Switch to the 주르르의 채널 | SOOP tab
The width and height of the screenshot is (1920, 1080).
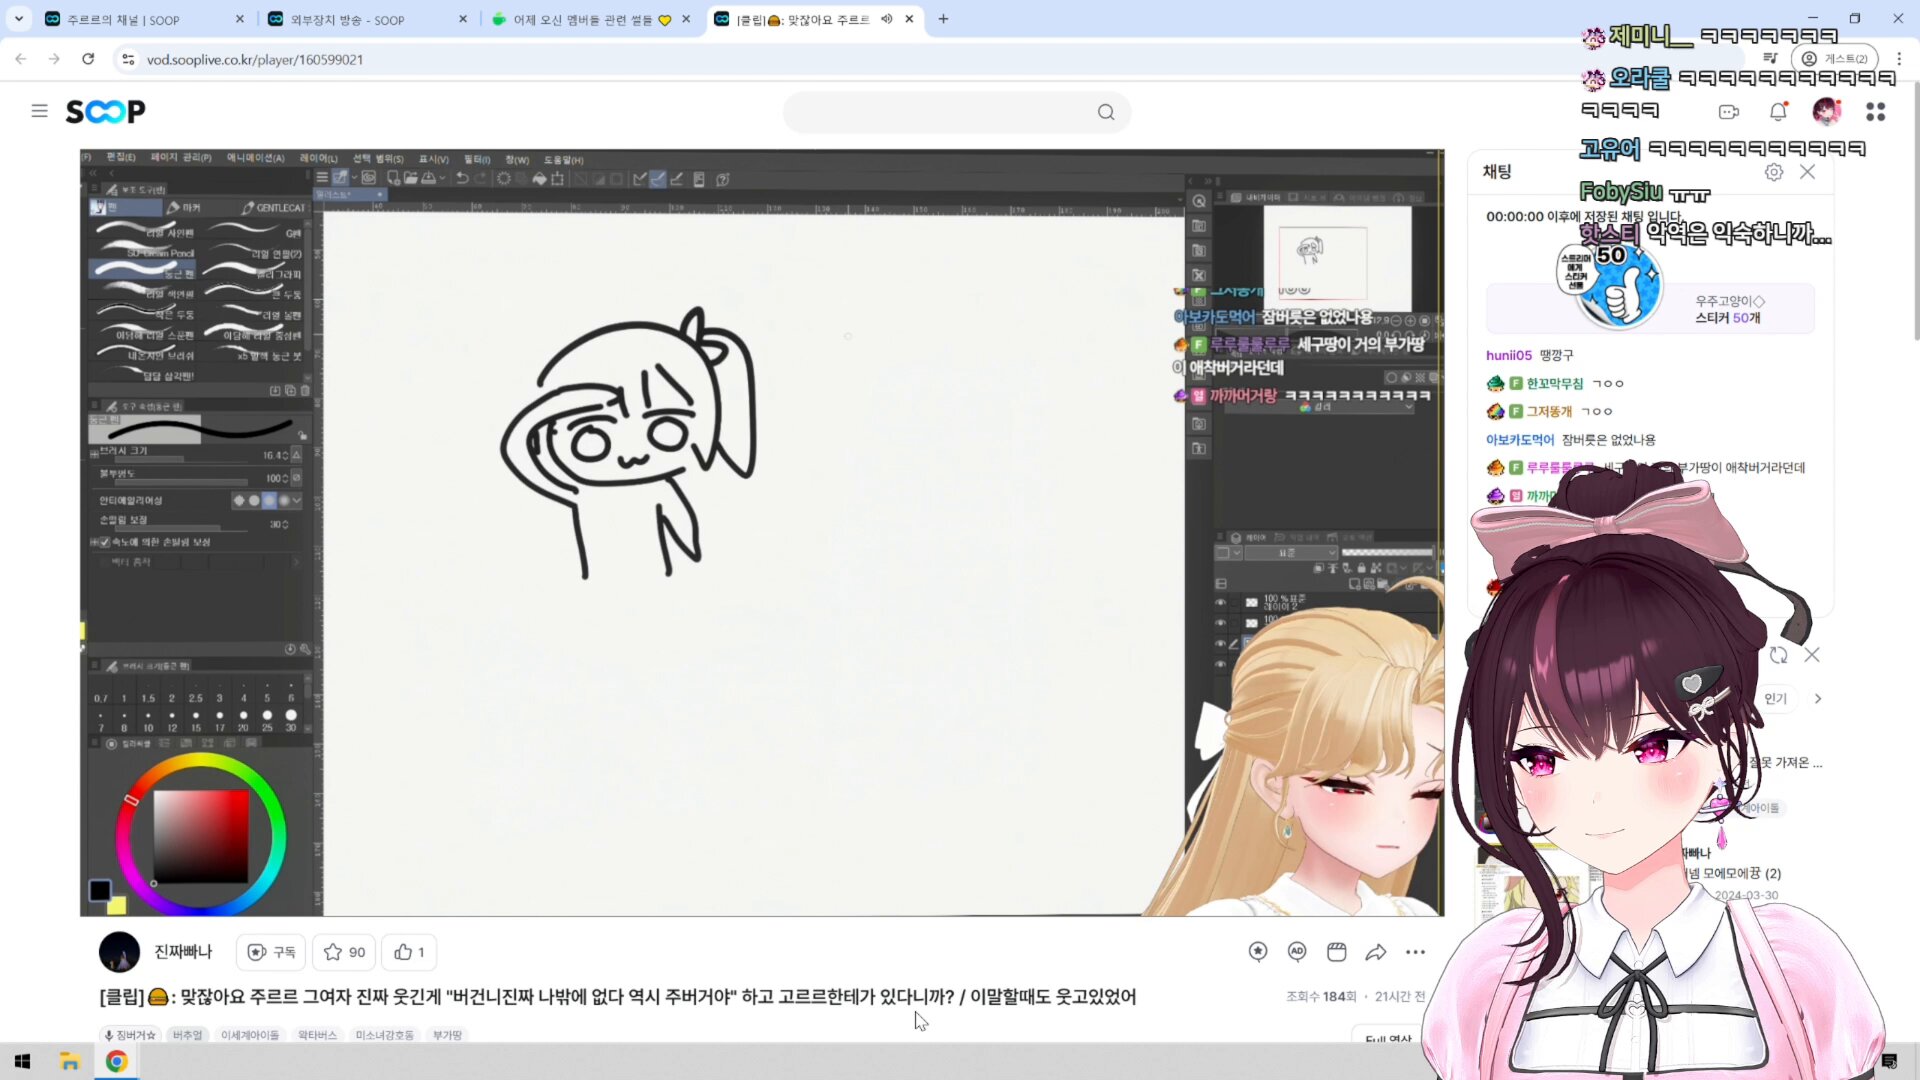click(x=123, y=20)
